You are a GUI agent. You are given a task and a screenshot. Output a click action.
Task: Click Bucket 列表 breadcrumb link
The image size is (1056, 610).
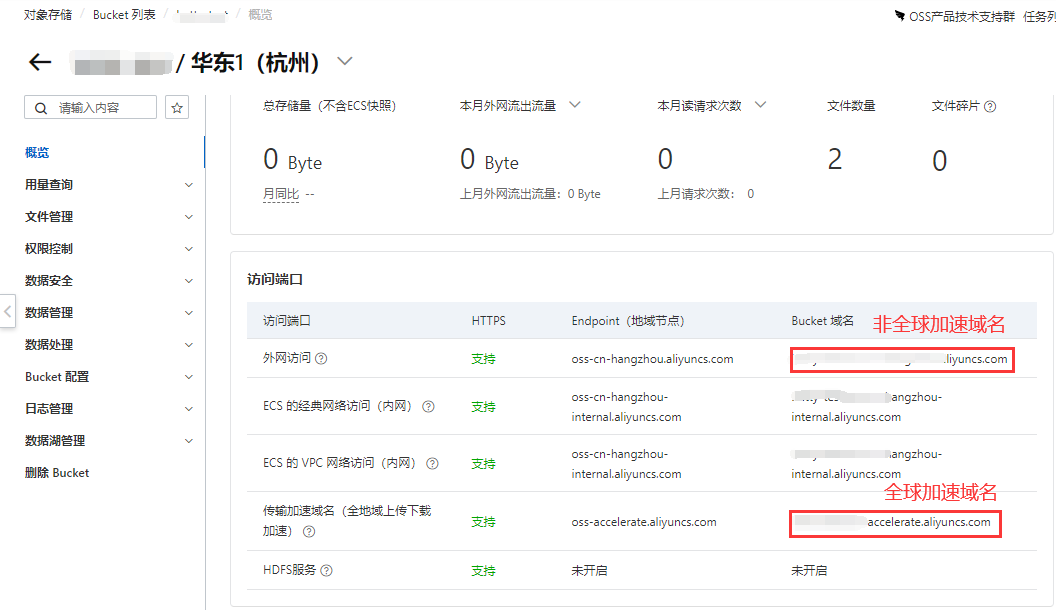coord(124,15)
